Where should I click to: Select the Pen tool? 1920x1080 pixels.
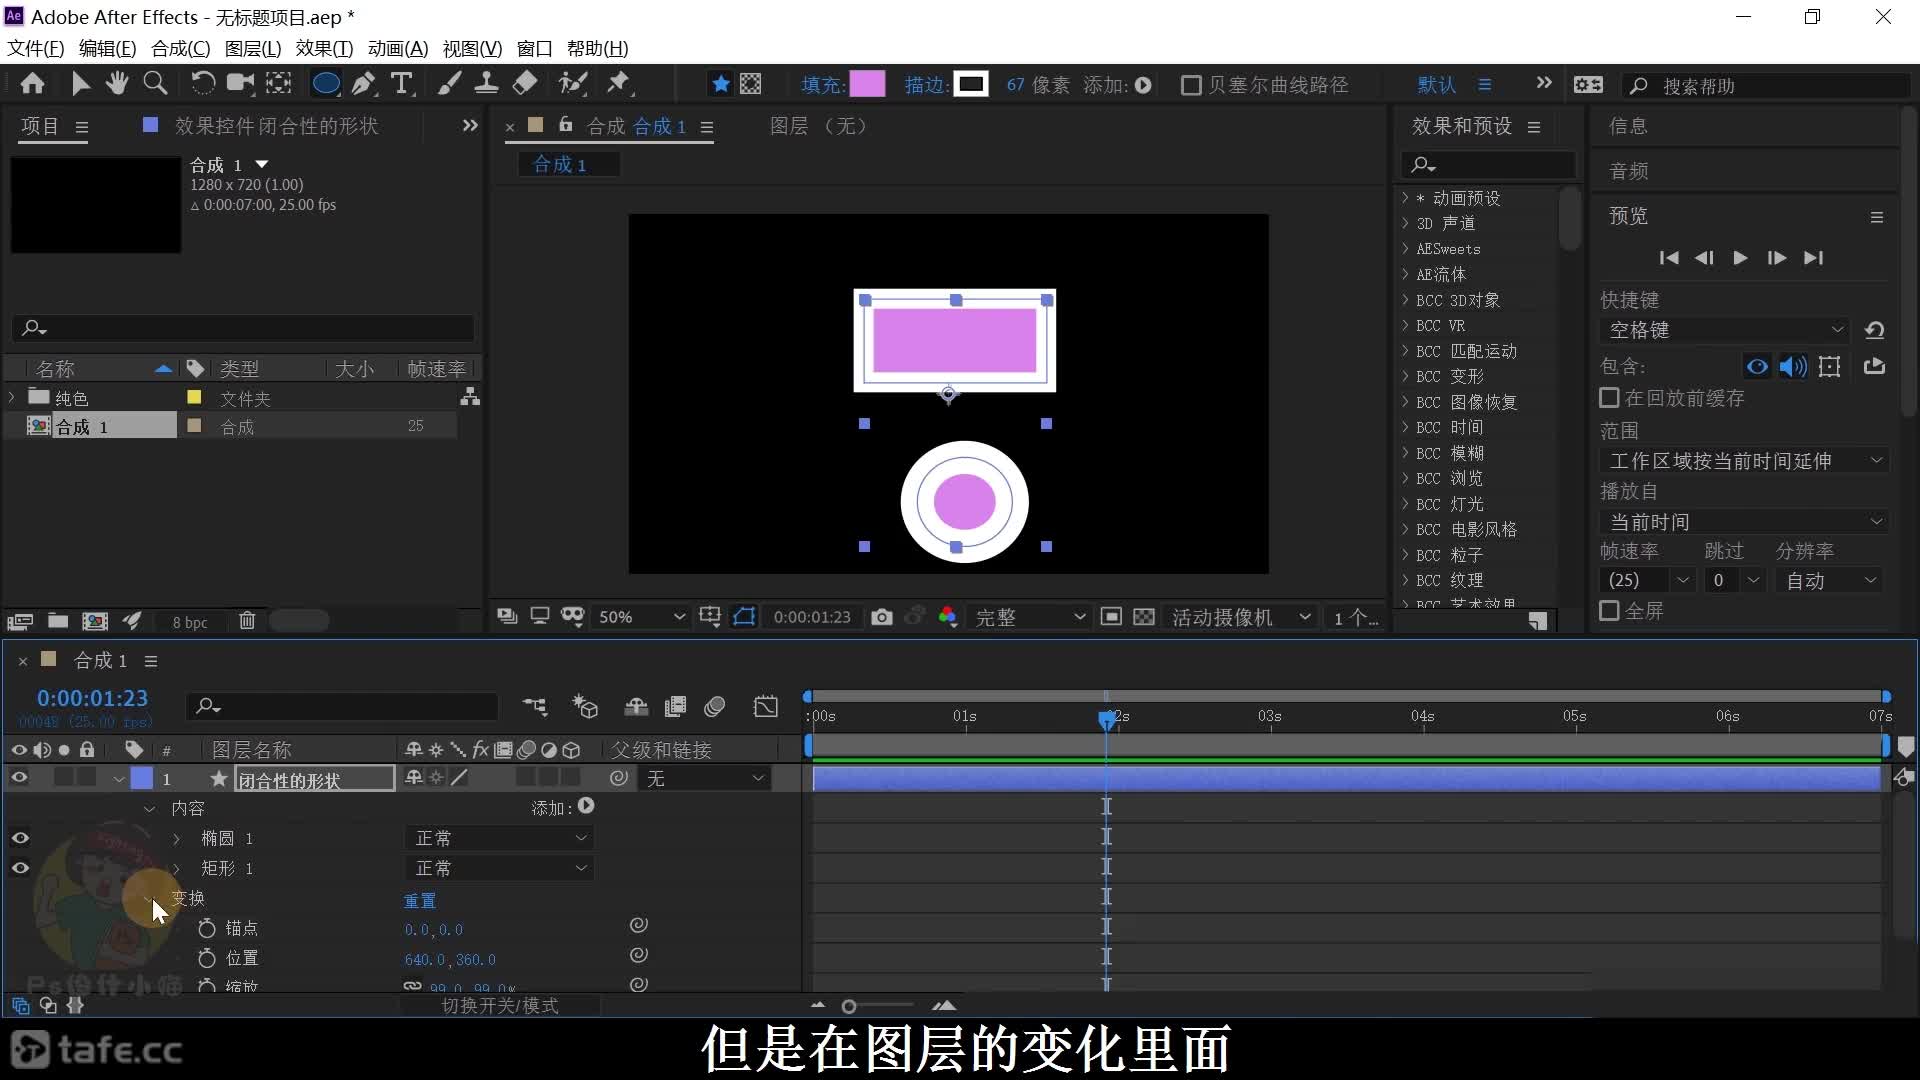364,84
